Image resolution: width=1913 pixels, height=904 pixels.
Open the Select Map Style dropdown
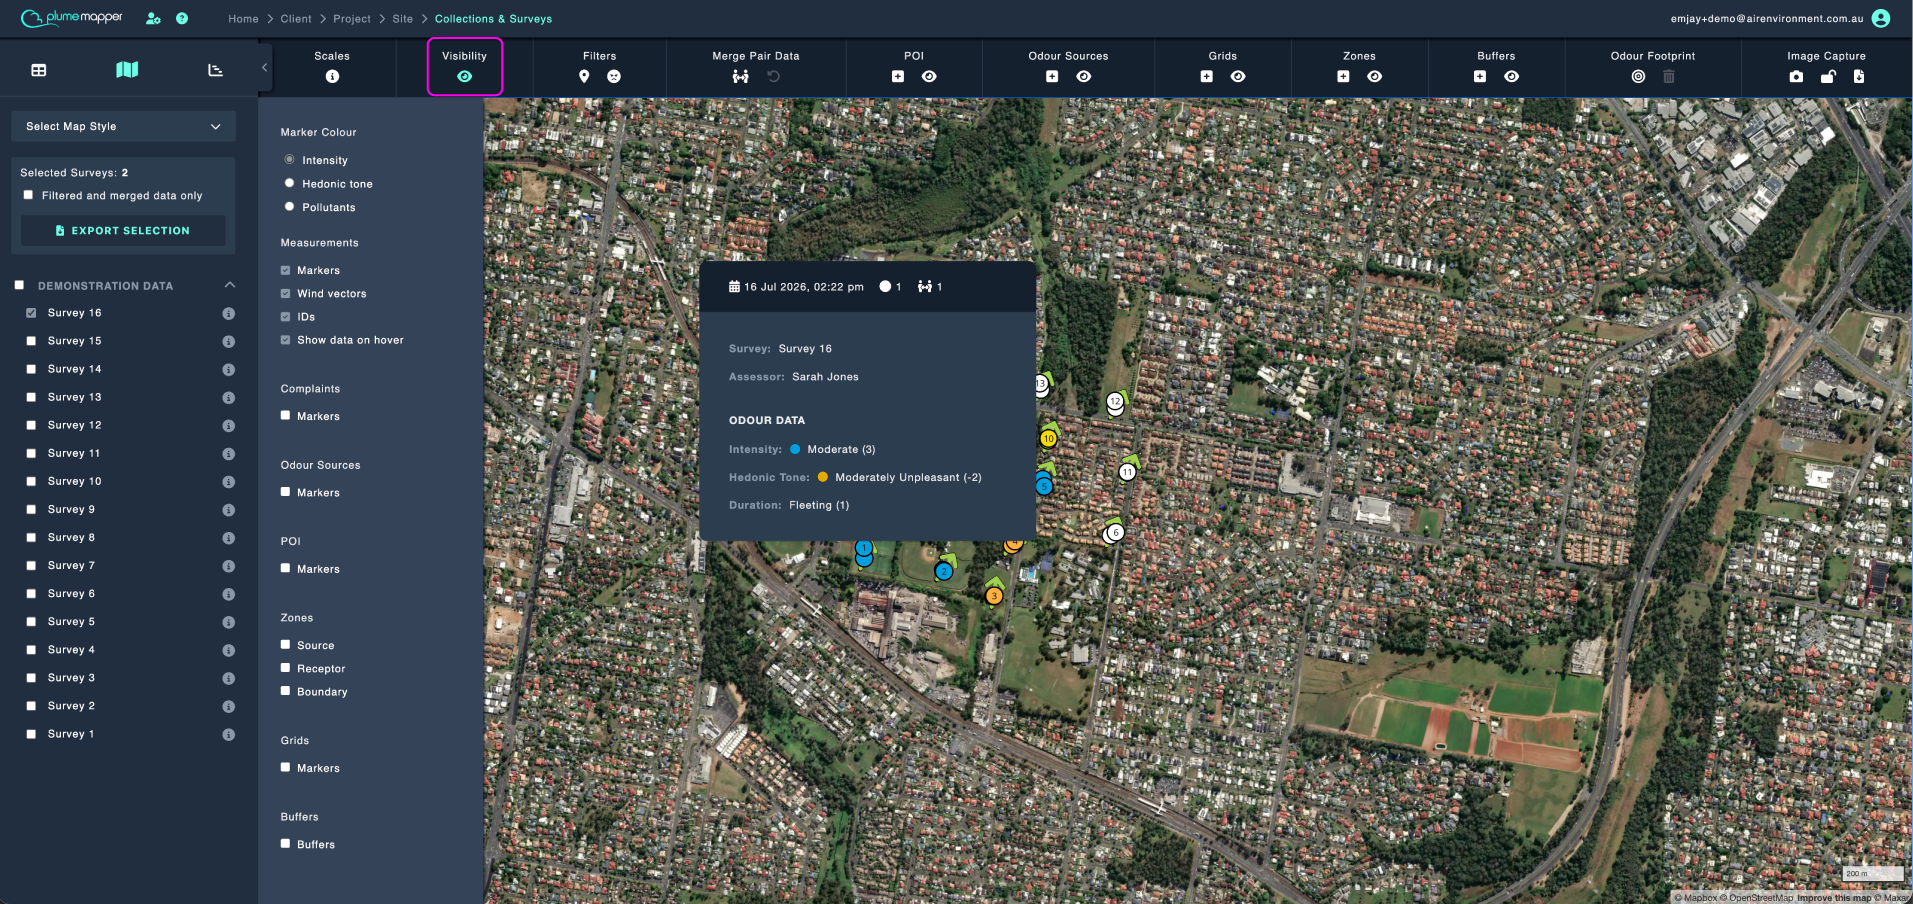(123, 126)
